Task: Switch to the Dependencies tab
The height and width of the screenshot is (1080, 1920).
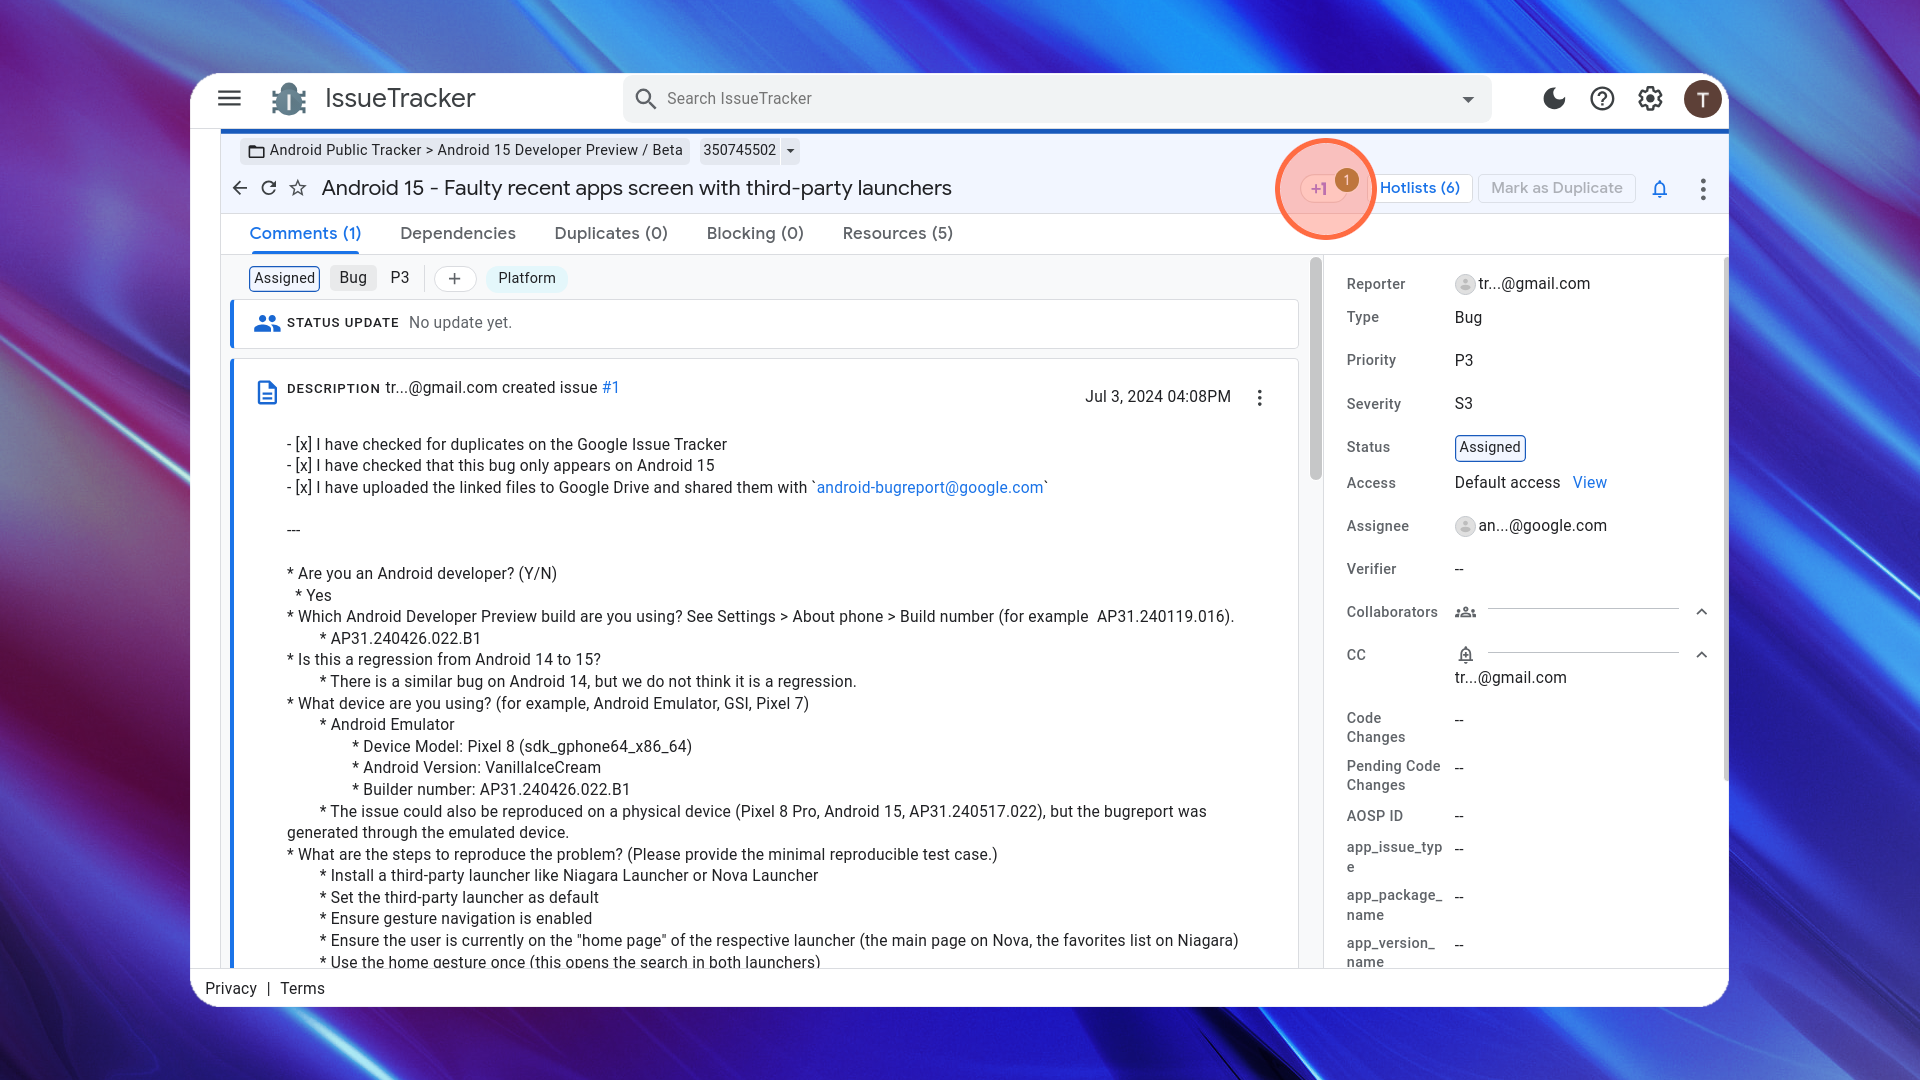Action: tap(458, 233)
